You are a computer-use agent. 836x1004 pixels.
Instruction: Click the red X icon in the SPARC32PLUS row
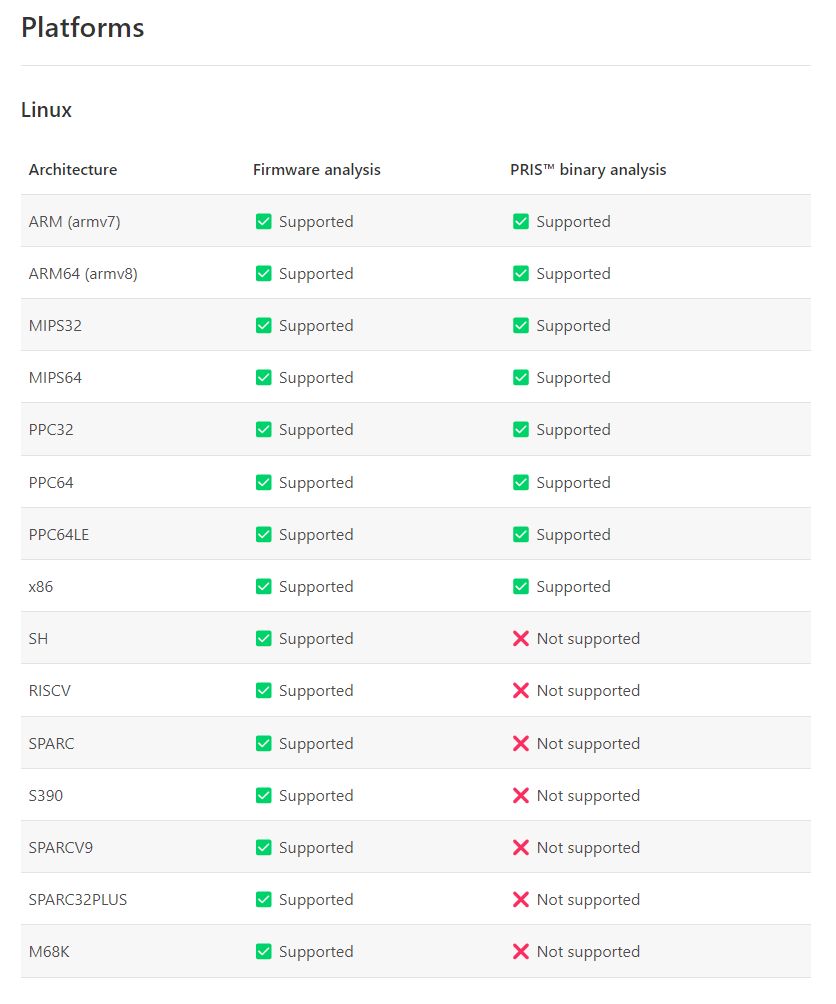click(520, 900)
